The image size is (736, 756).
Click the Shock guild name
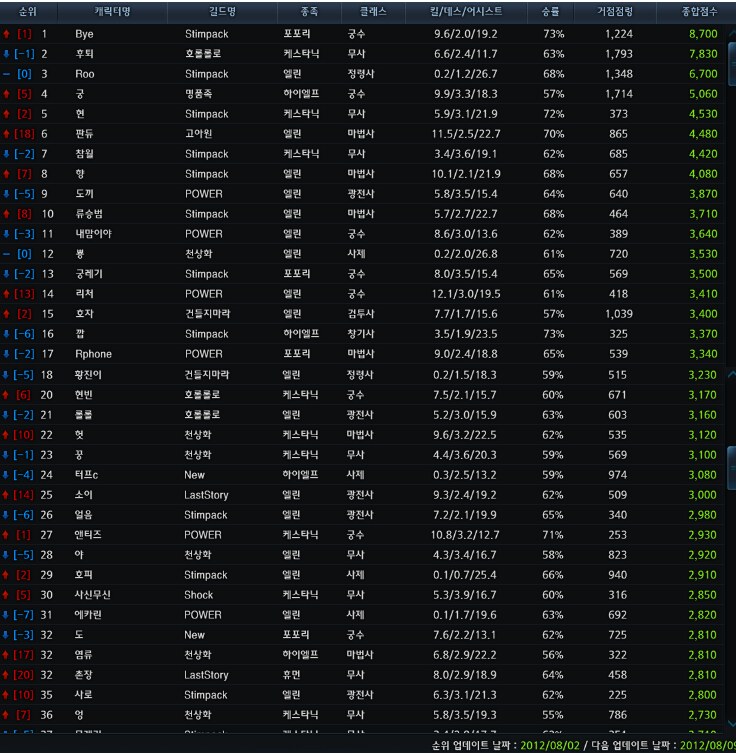coord(199,595)
